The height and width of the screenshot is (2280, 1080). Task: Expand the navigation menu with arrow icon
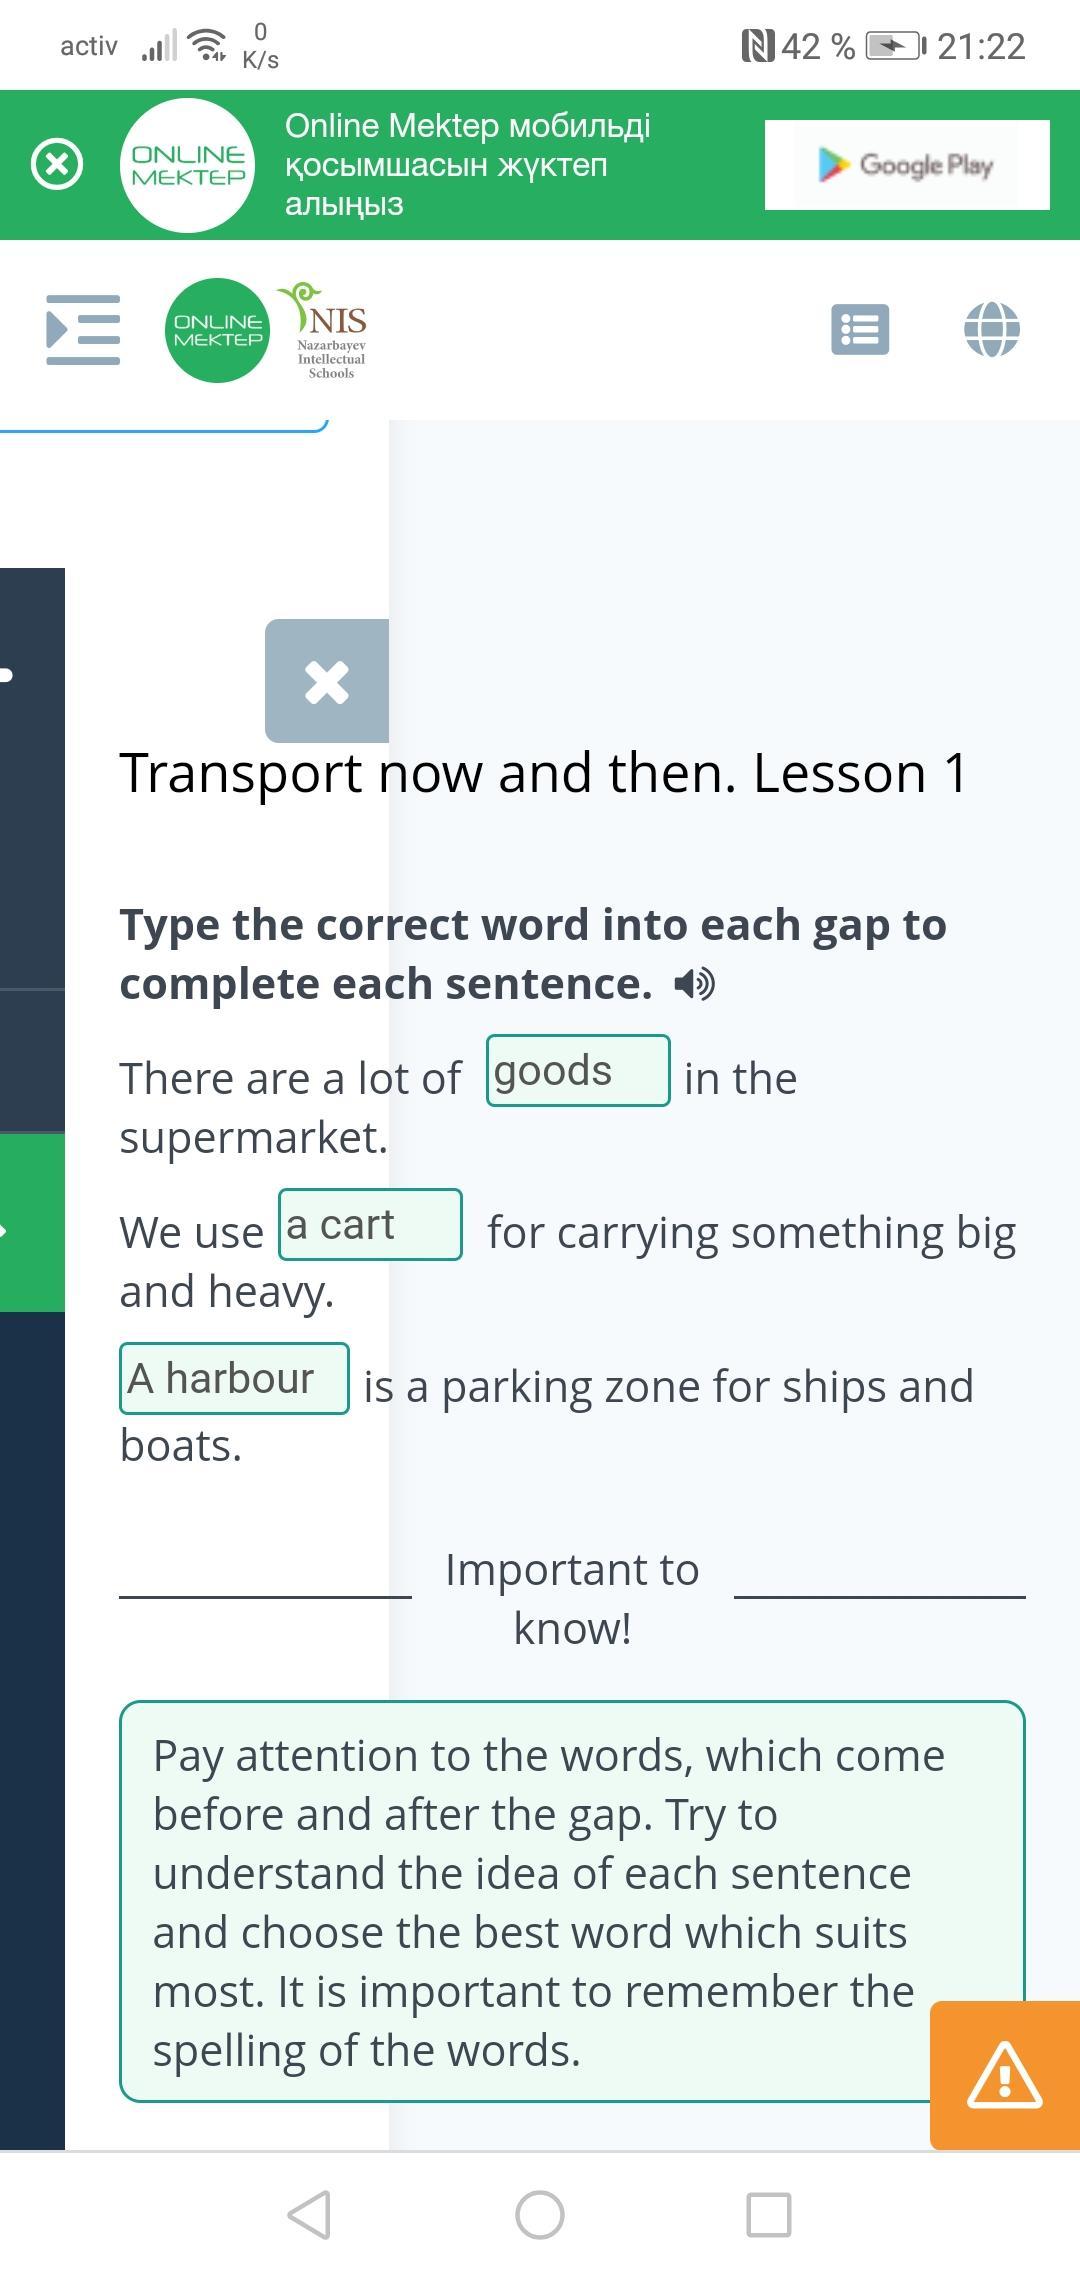click(x=83, y=330)
